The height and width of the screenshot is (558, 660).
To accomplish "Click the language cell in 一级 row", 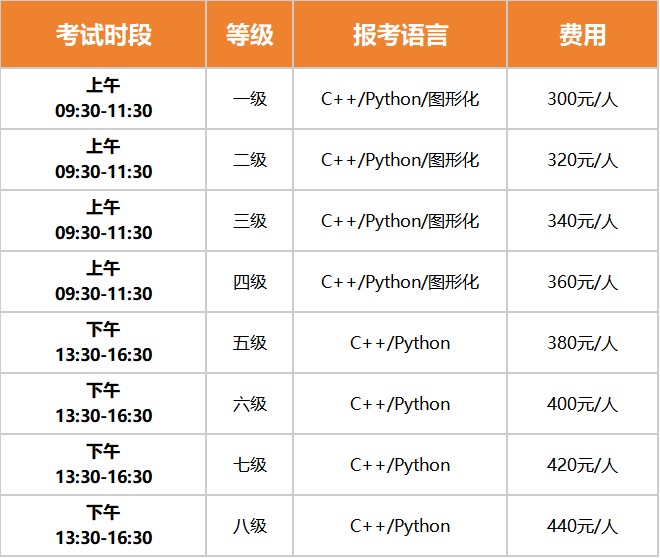I will [x=400, y=99].
